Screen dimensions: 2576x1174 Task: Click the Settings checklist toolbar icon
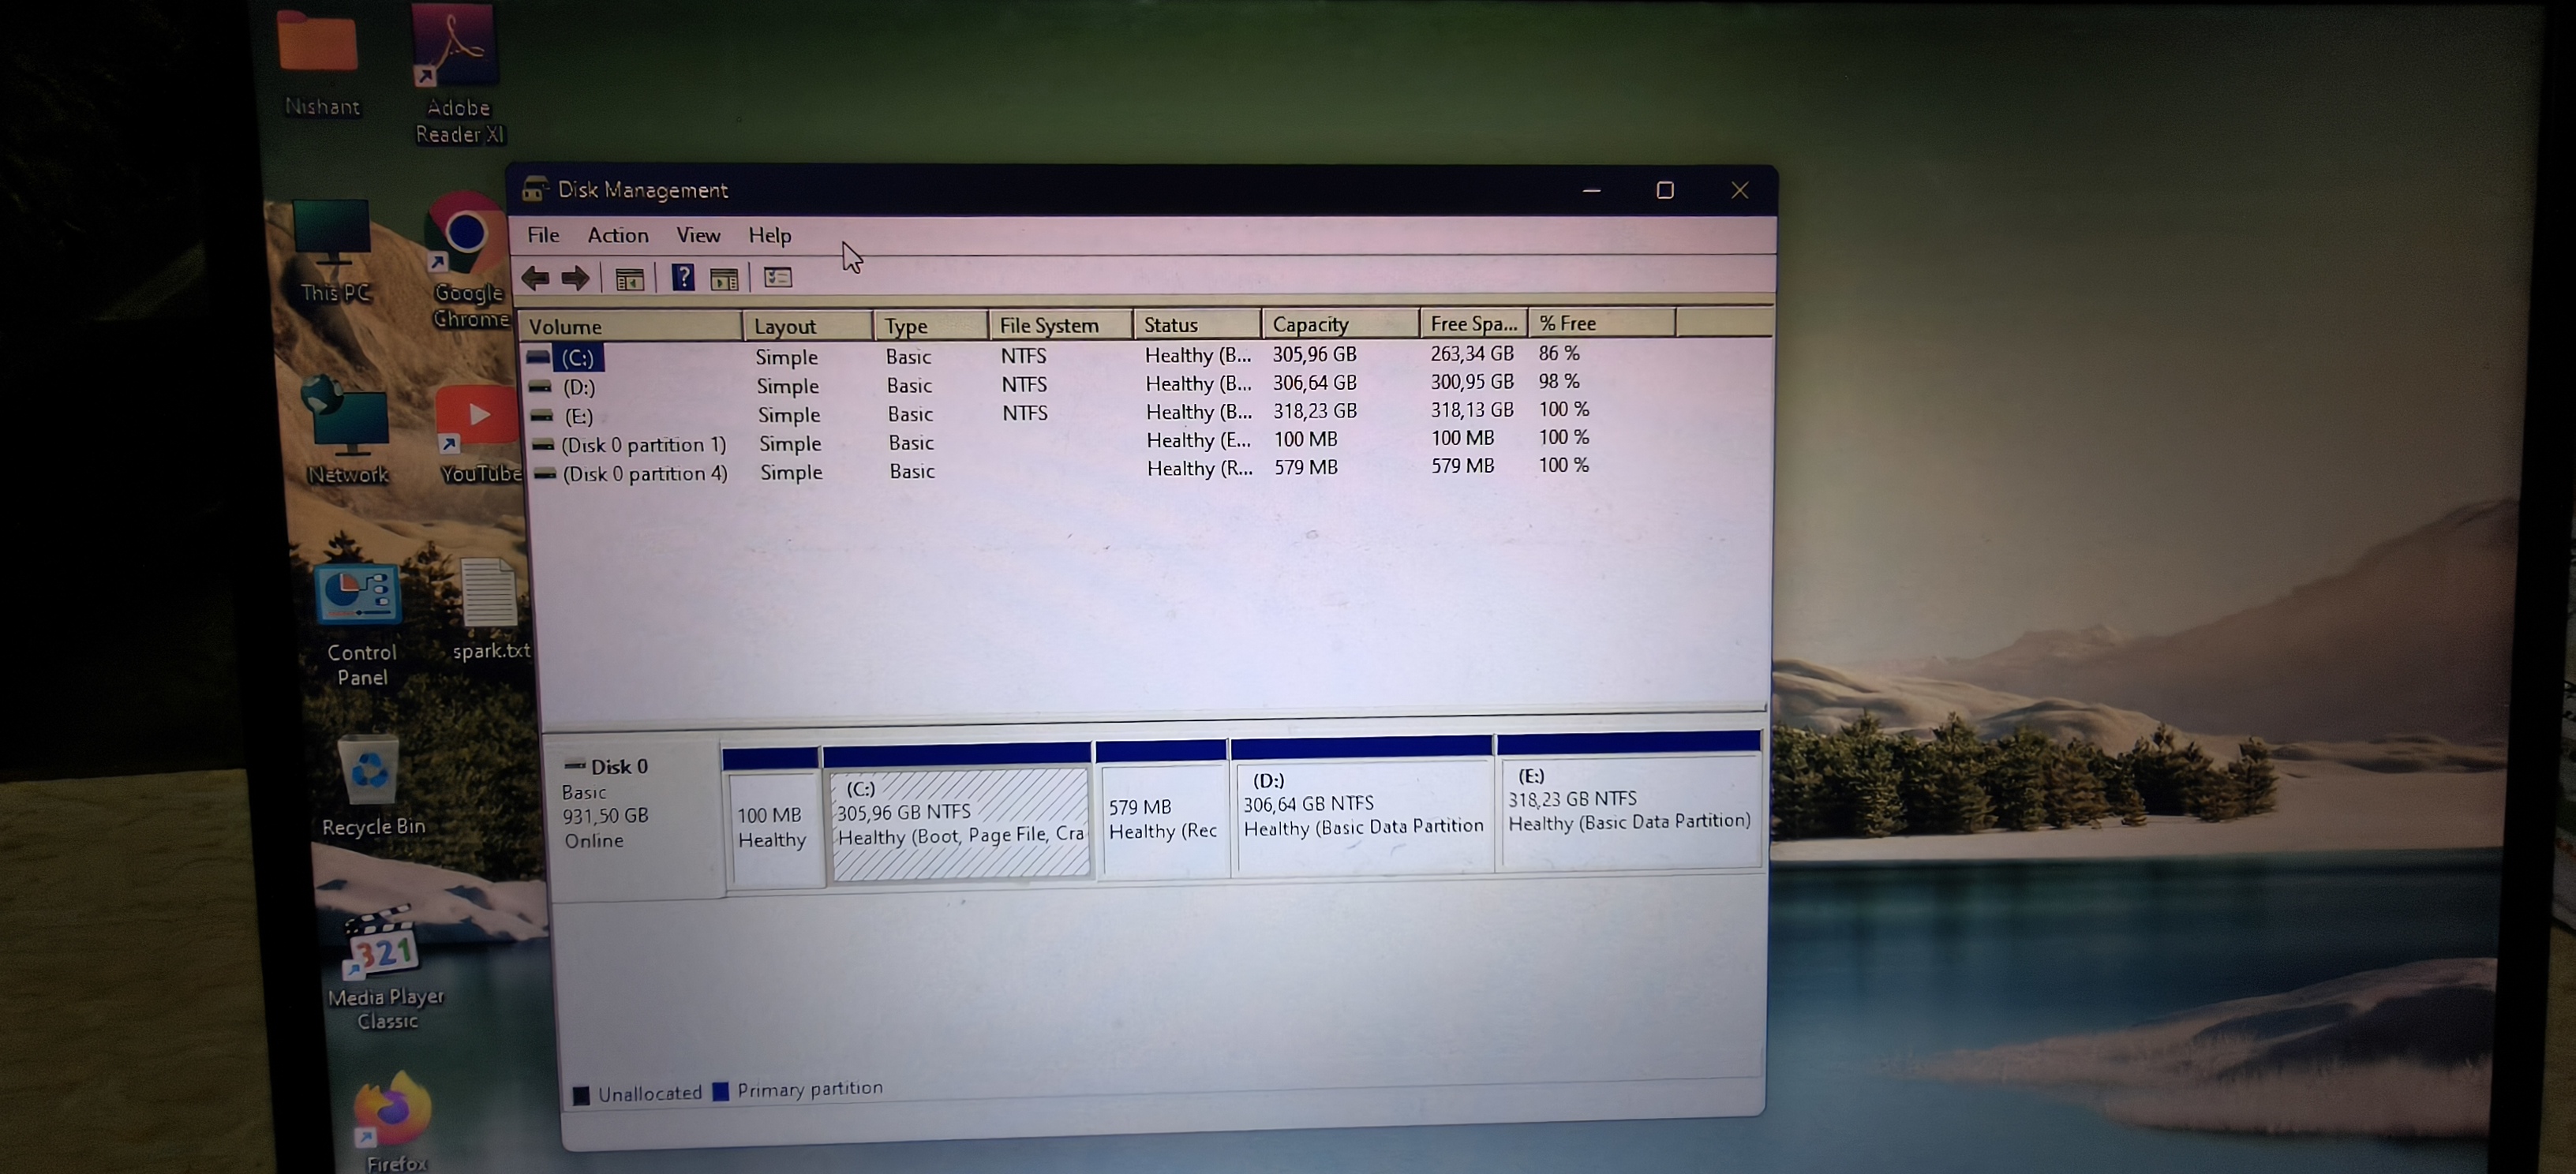[778, 277]
